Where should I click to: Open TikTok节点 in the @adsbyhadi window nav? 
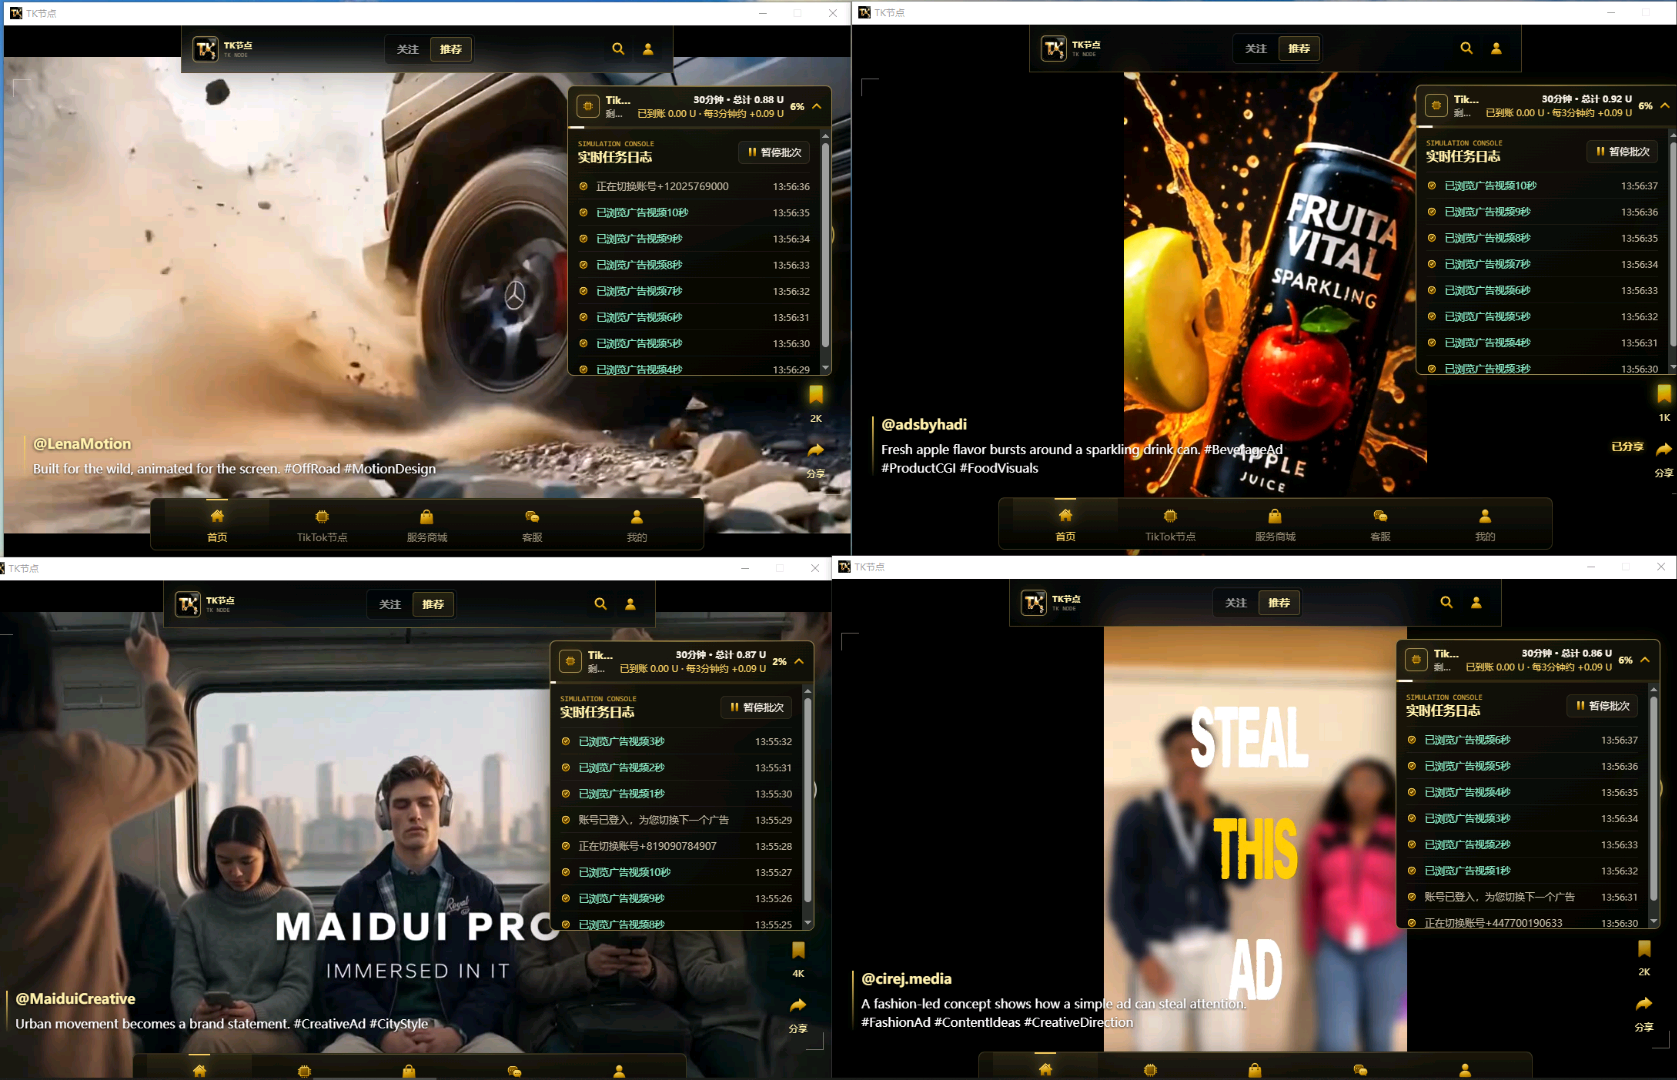pyautogui.click(x=1170, y=524)
